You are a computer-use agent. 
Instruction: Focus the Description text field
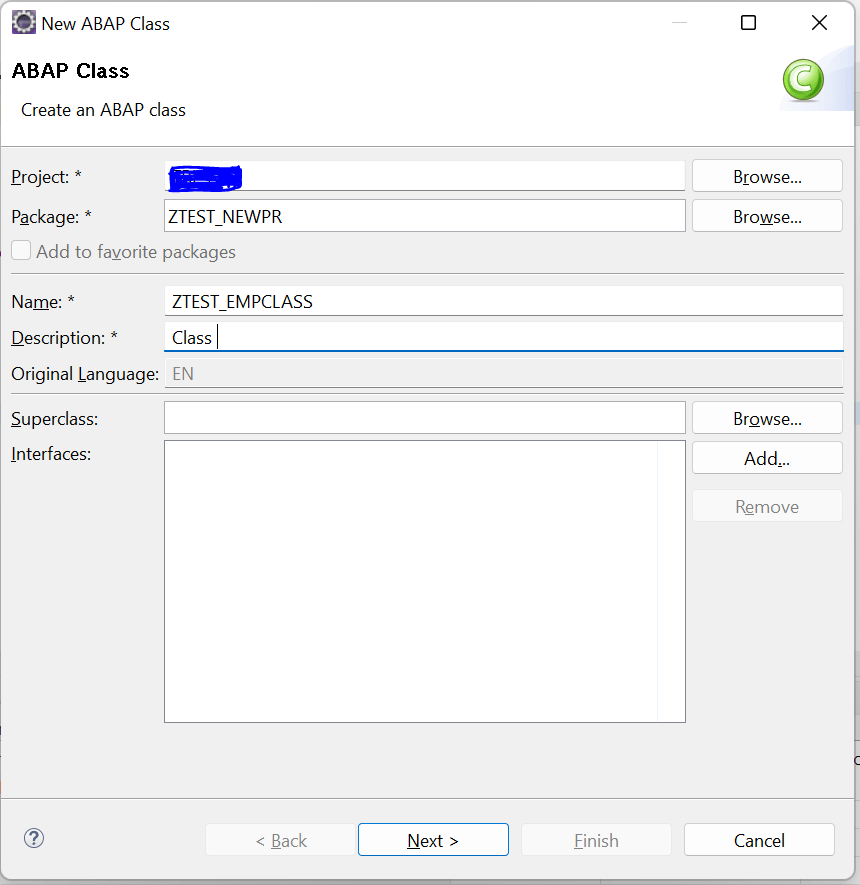tap(503, 337)
